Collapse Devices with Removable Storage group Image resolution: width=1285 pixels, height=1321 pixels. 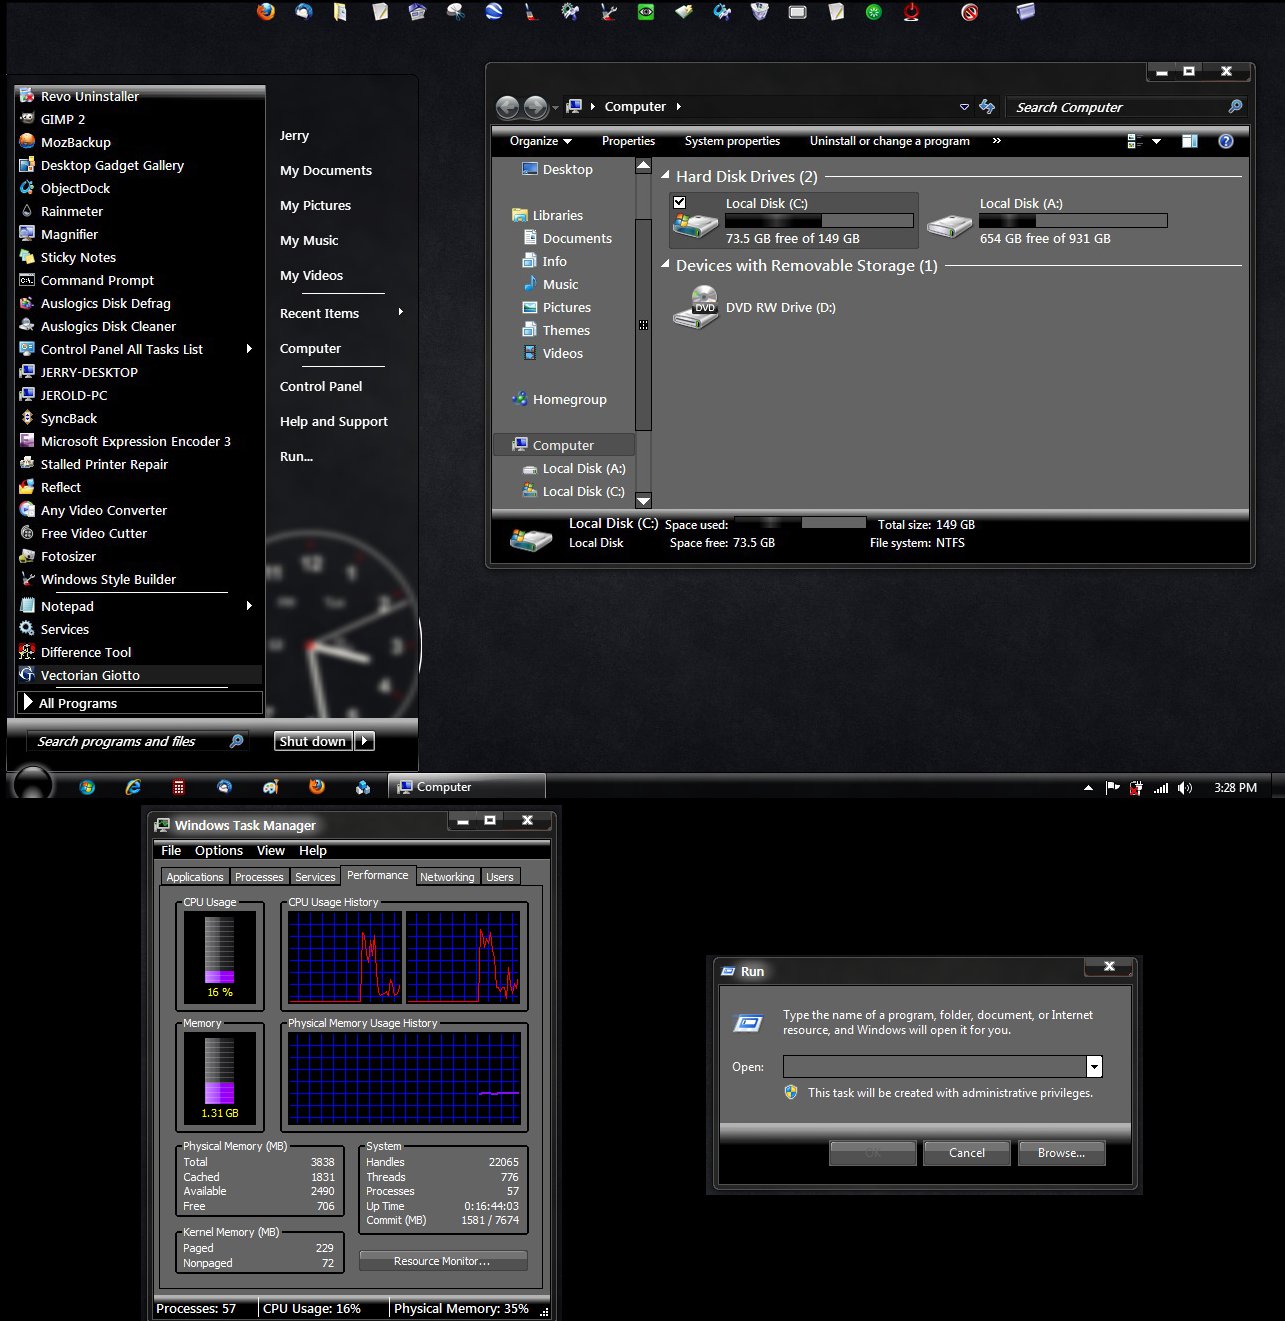[x=666, y=264]
